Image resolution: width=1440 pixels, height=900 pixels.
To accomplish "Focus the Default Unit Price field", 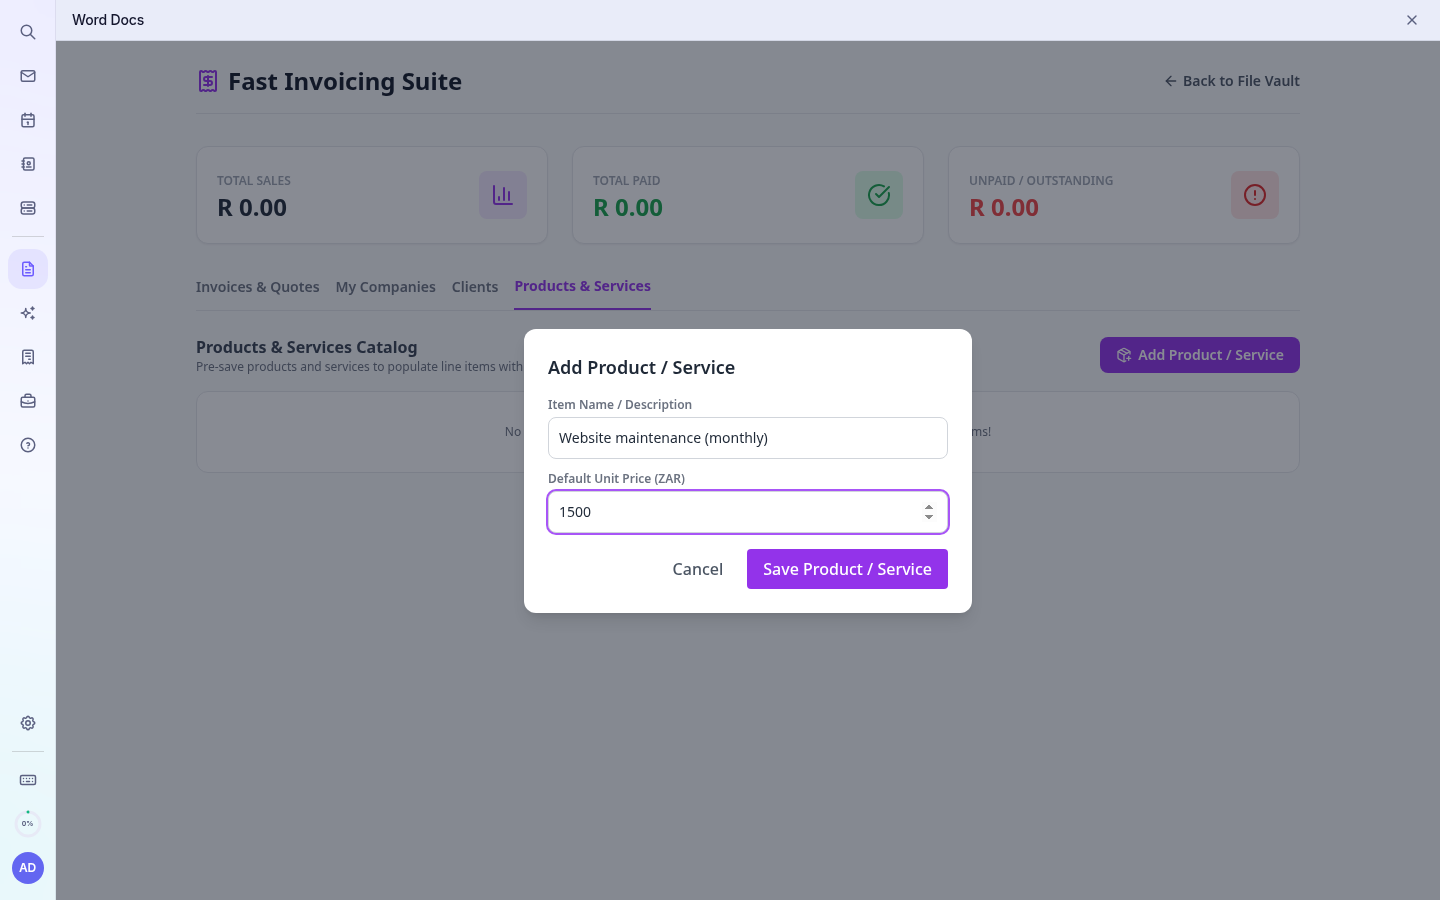I will [x=748, y=512].
